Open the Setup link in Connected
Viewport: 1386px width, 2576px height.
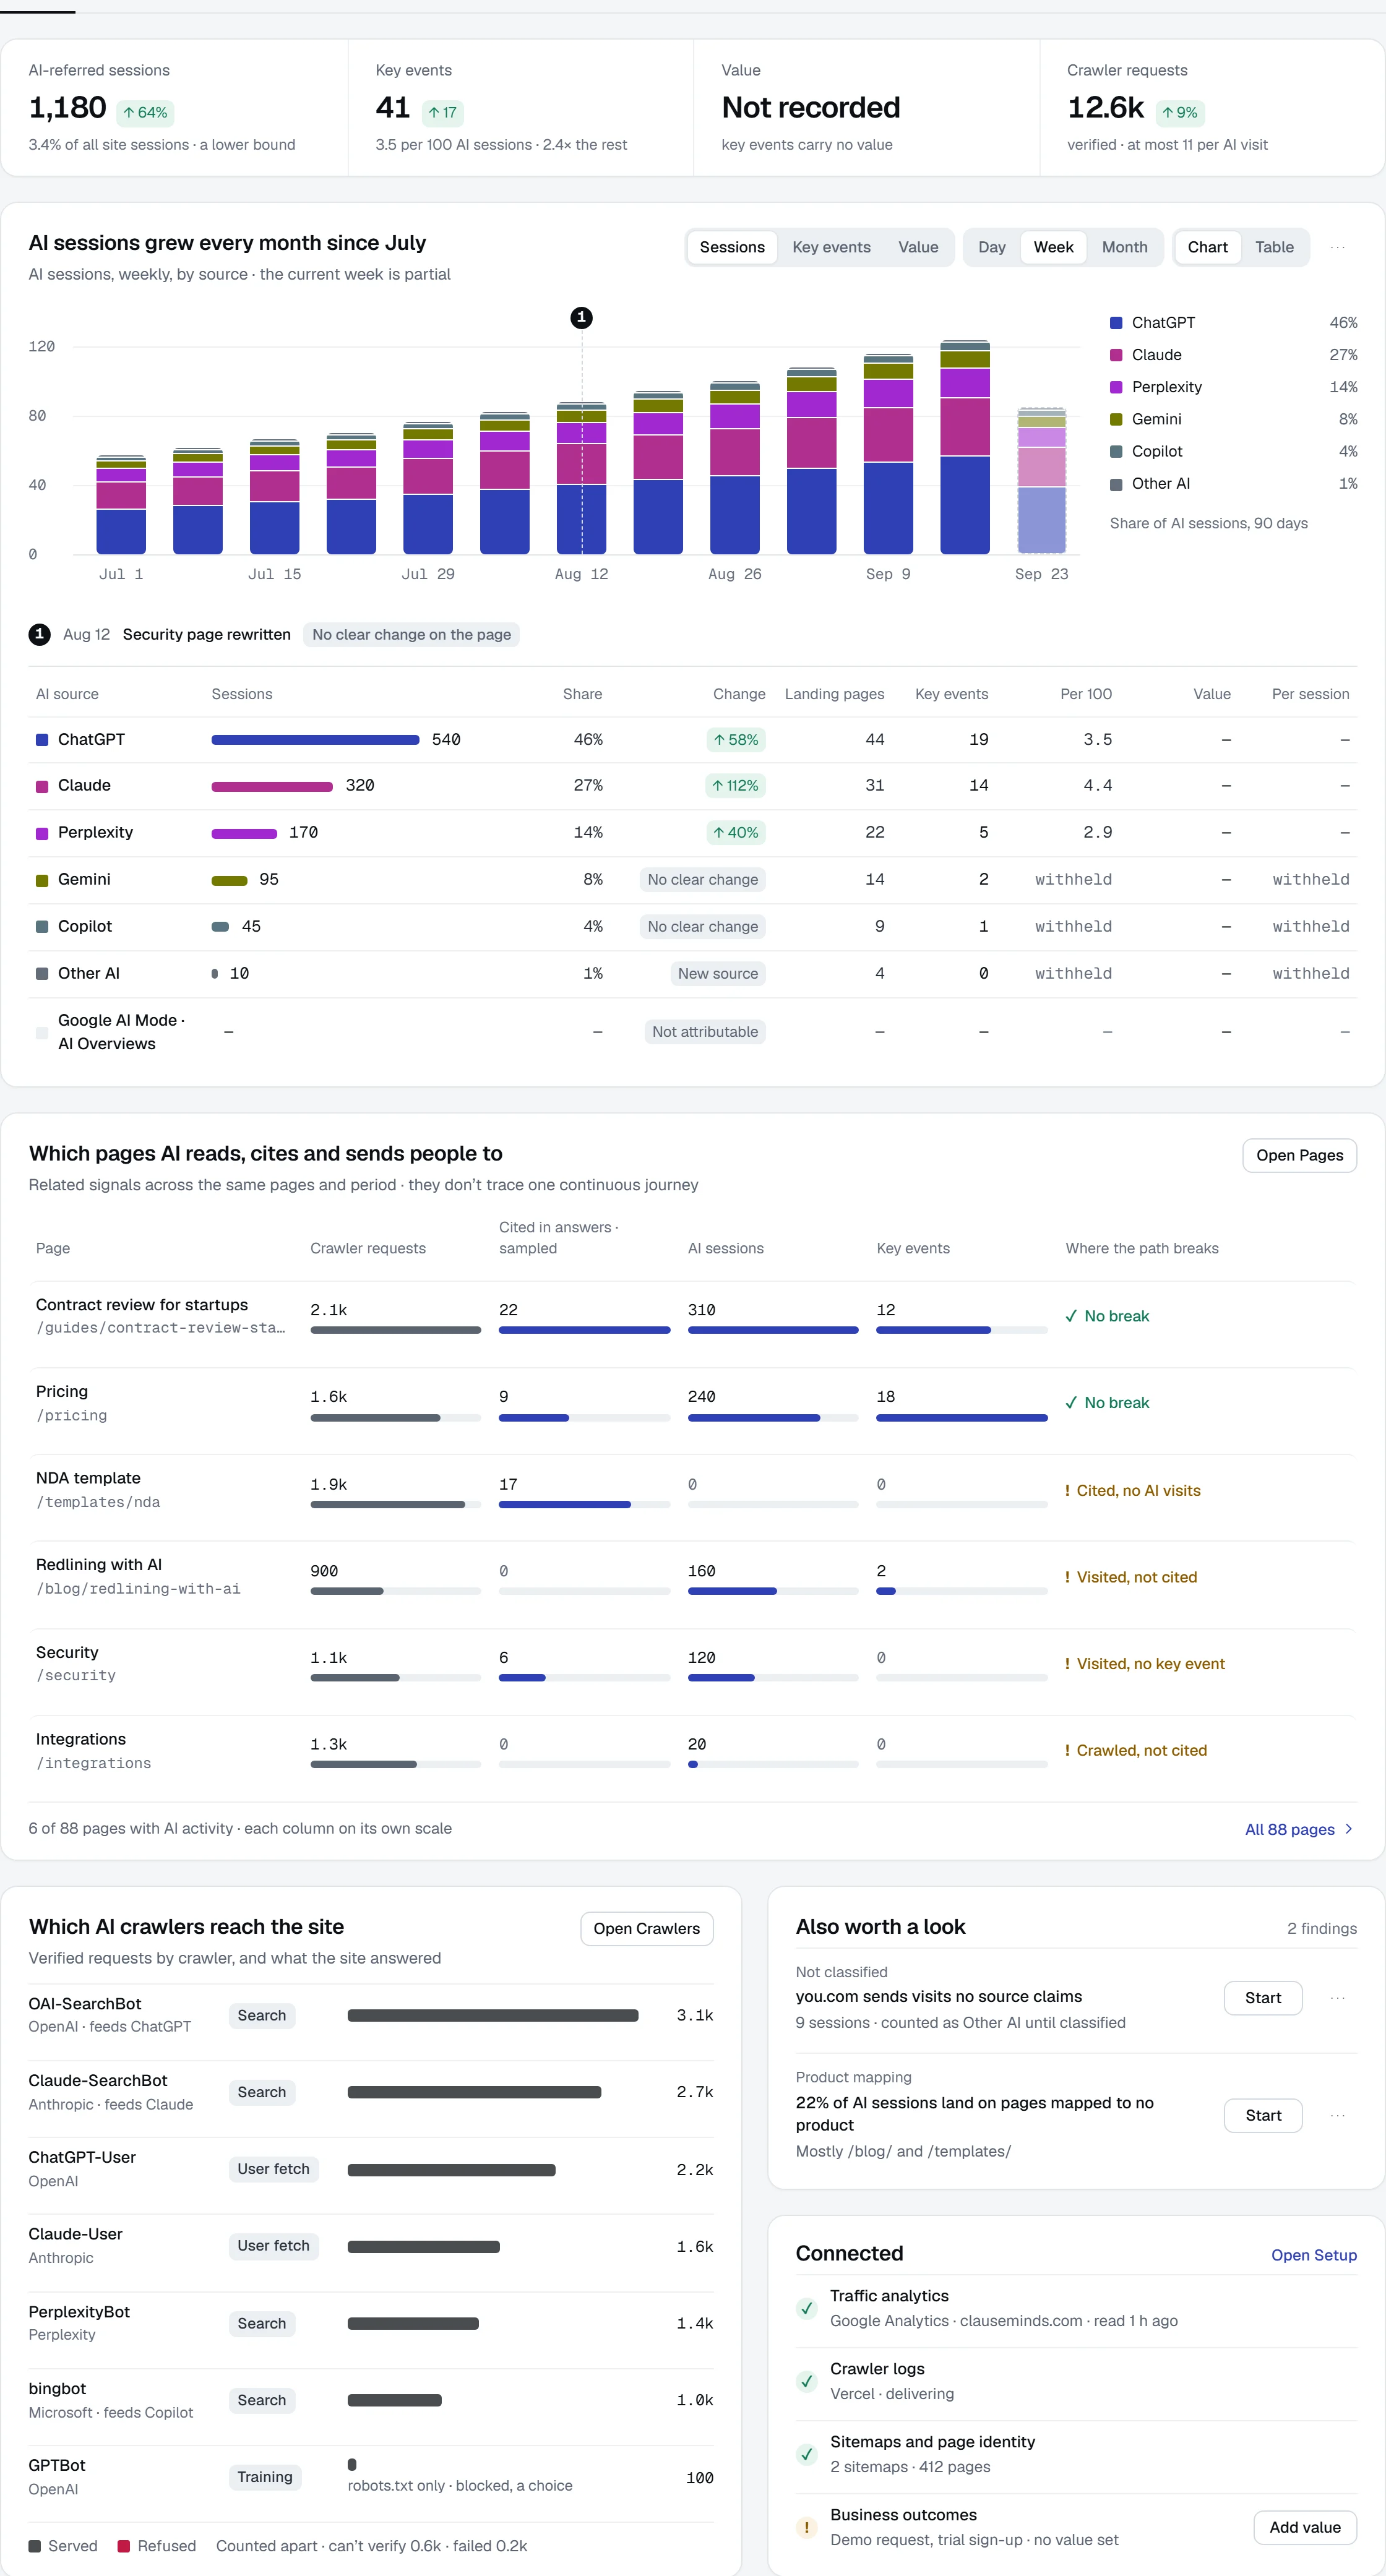pos(1313,2255)
